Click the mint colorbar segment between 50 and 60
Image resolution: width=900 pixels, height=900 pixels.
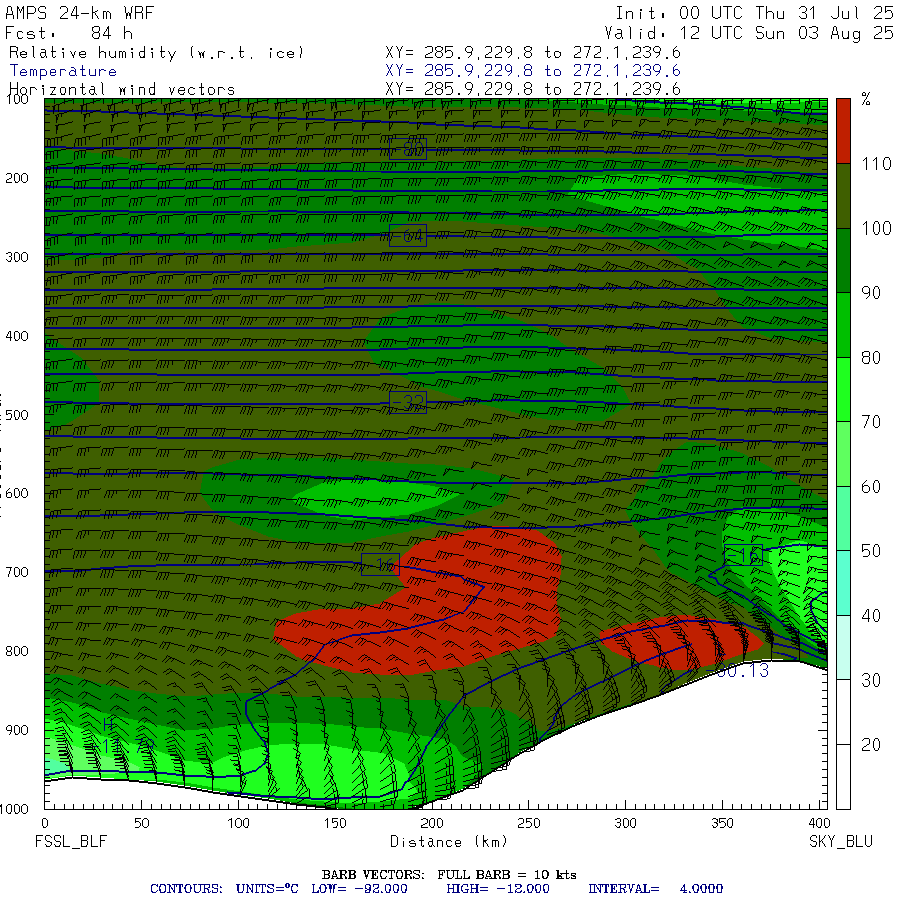click(843, 519)
